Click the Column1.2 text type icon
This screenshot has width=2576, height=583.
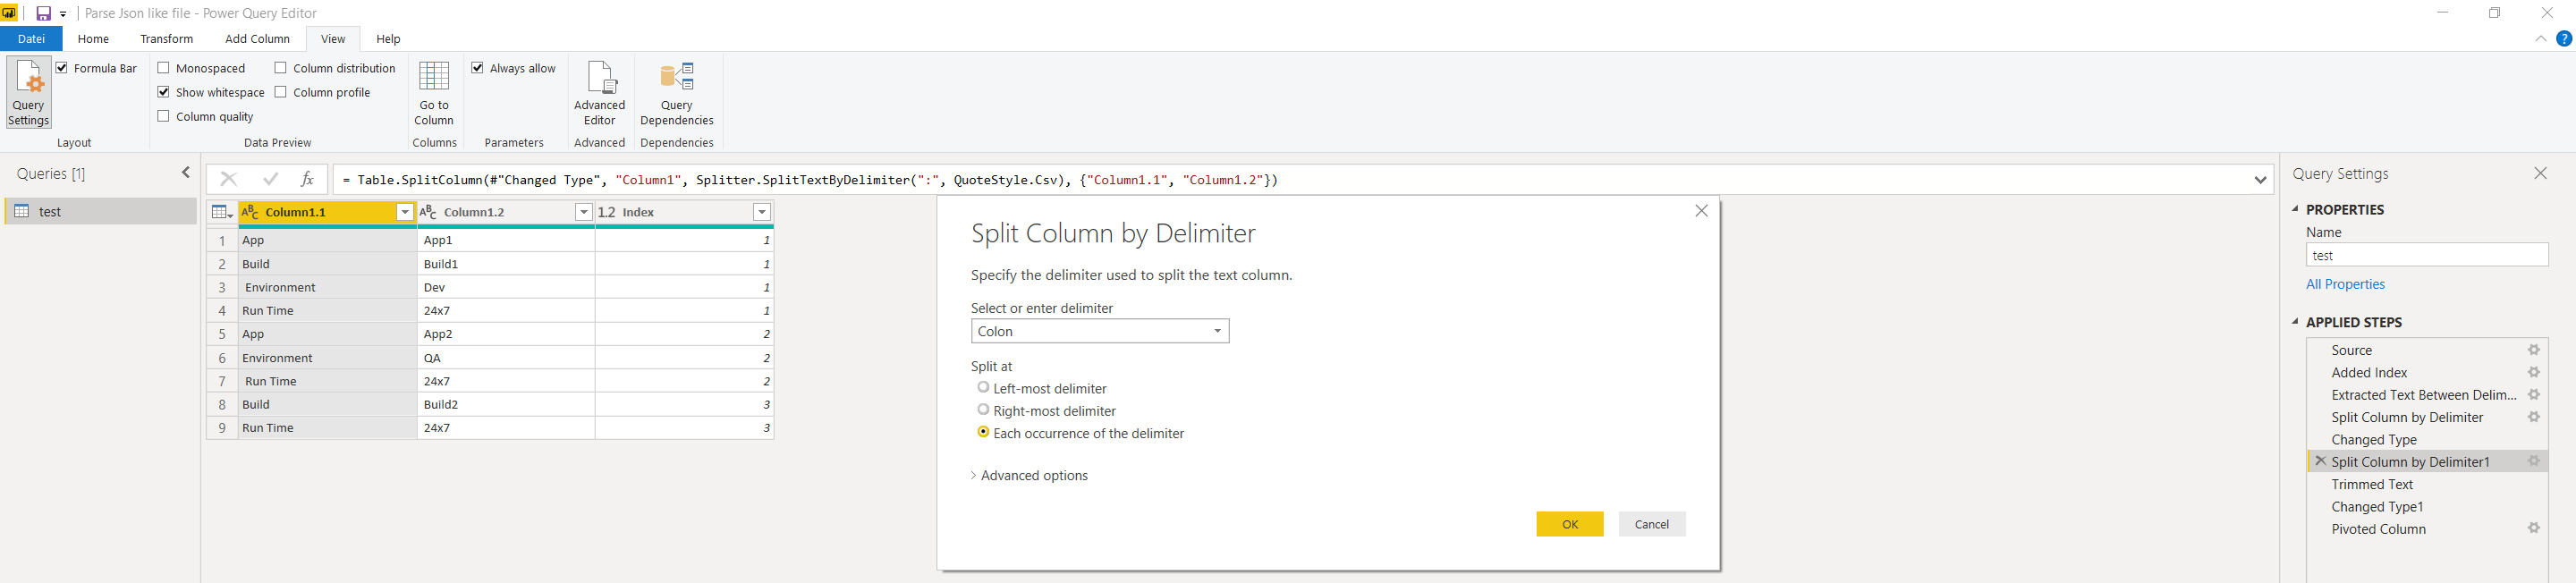point(429,212)
